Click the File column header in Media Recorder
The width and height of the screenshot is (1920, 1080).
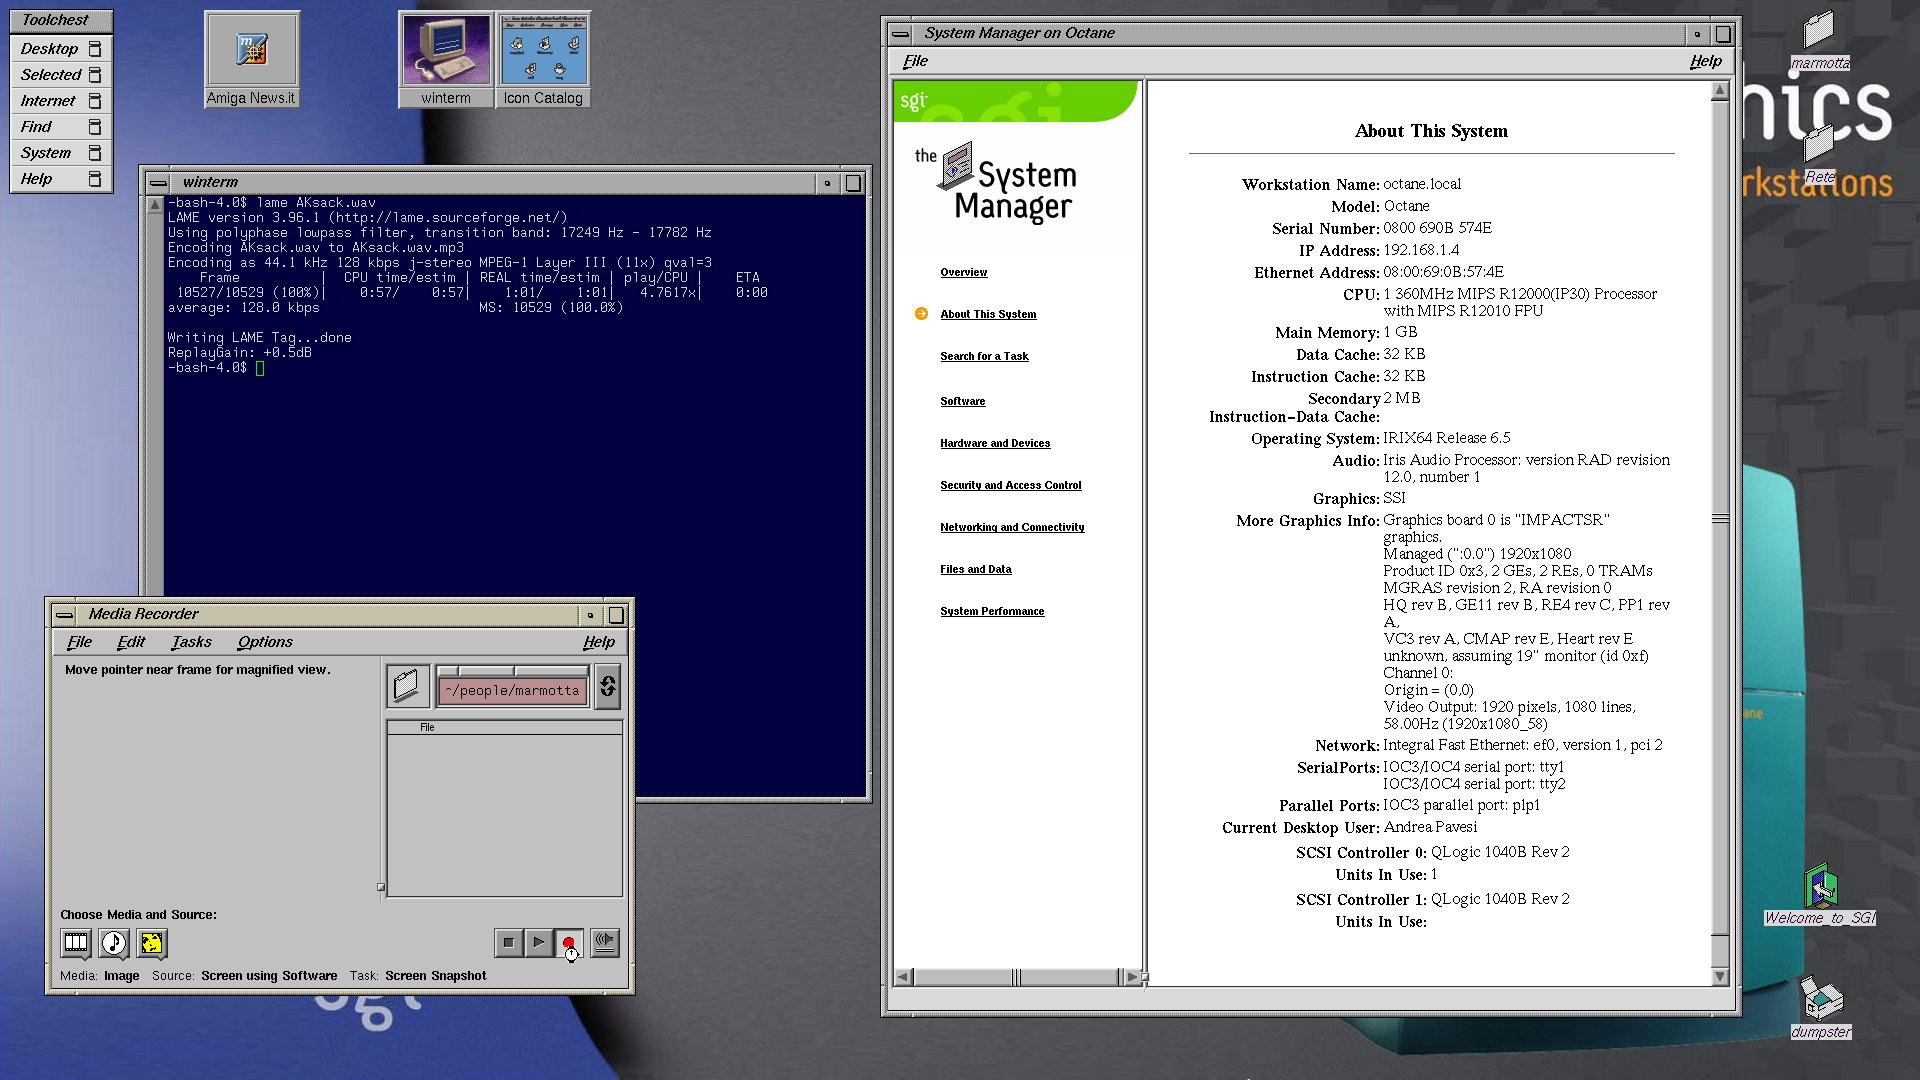[x=505, y=727]
